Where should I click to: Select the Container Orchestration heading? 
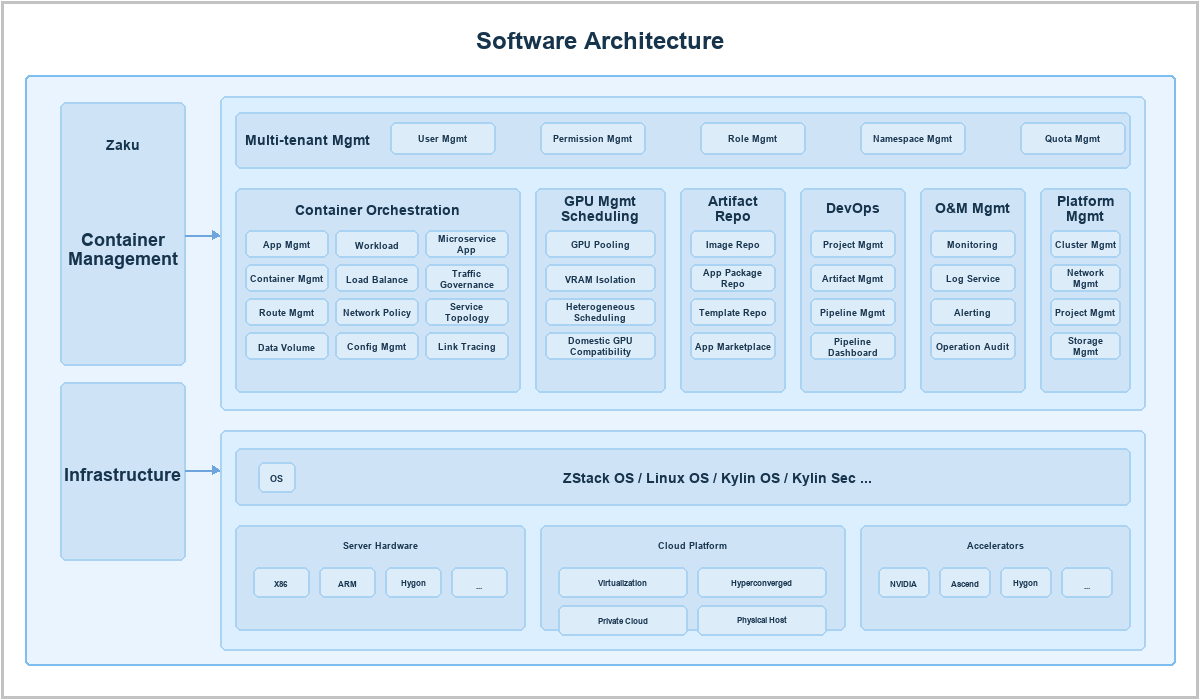pyautogui.click(x=377, y=210)
